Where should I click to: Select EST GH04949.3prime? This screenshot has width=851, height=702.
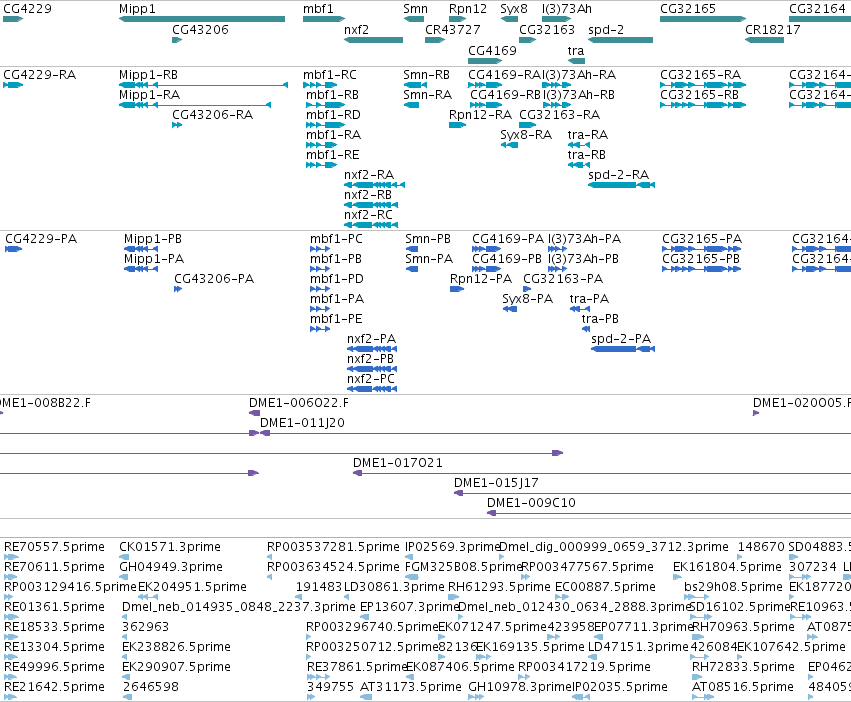click(x=171, y=567)
